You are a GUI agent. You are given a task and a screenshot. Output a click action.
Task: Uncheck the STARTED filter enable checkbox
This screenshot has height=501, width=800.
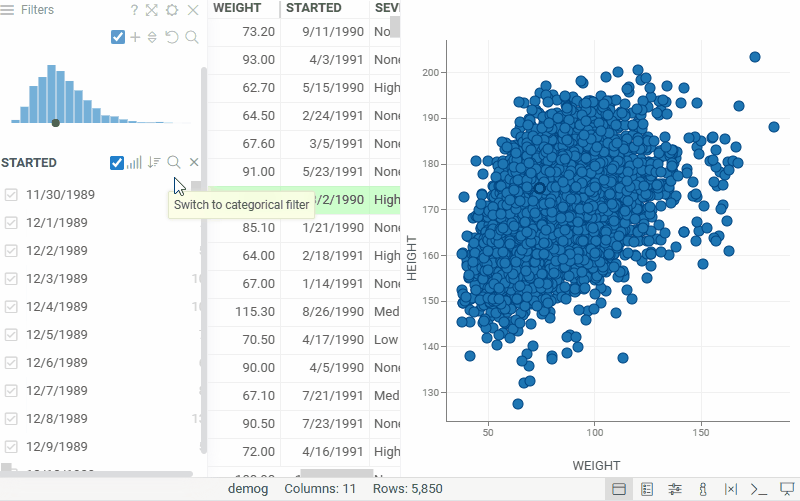pos(117,162)
